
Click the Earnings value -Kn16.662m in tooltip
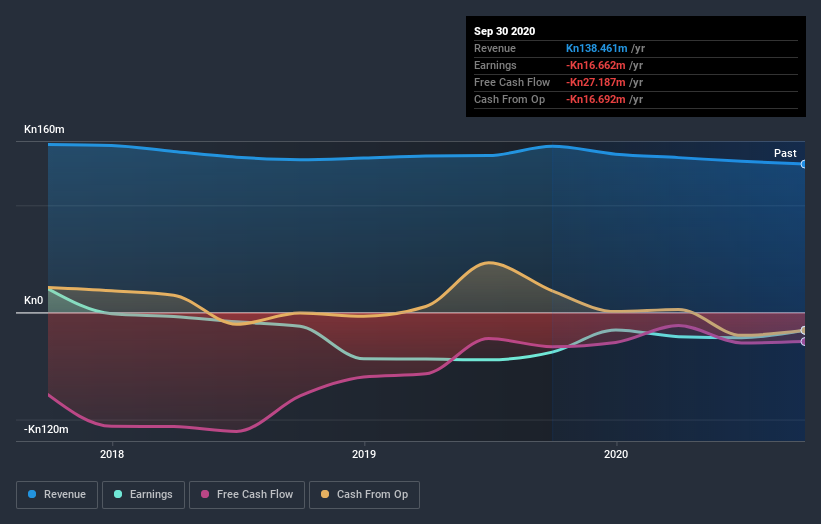595,65
